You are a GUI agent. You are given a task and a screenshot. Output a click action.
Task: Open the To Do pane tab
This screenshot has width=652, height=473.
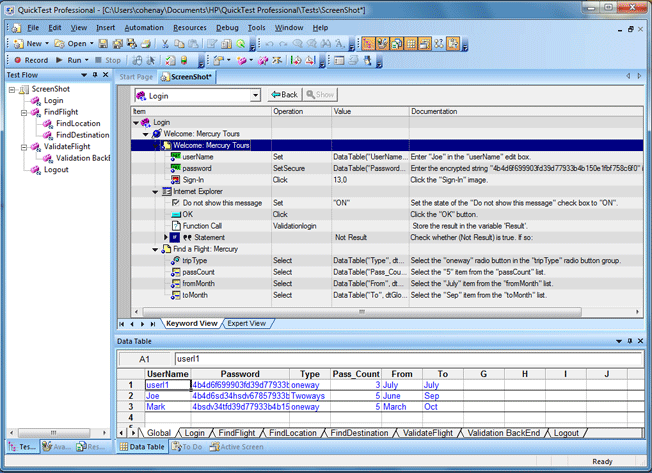[x=190, y=446]
